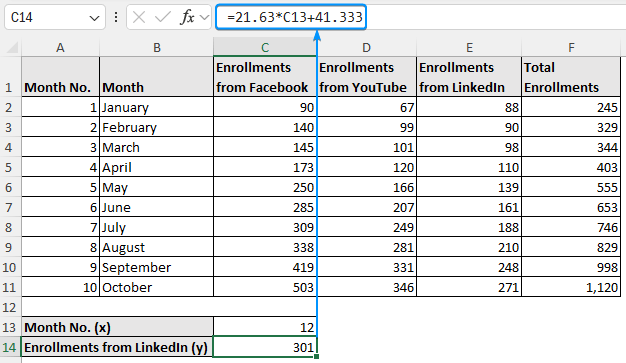
Task: Click the 'Enrollments from YouTube' header cell
Action: point(366,77)
